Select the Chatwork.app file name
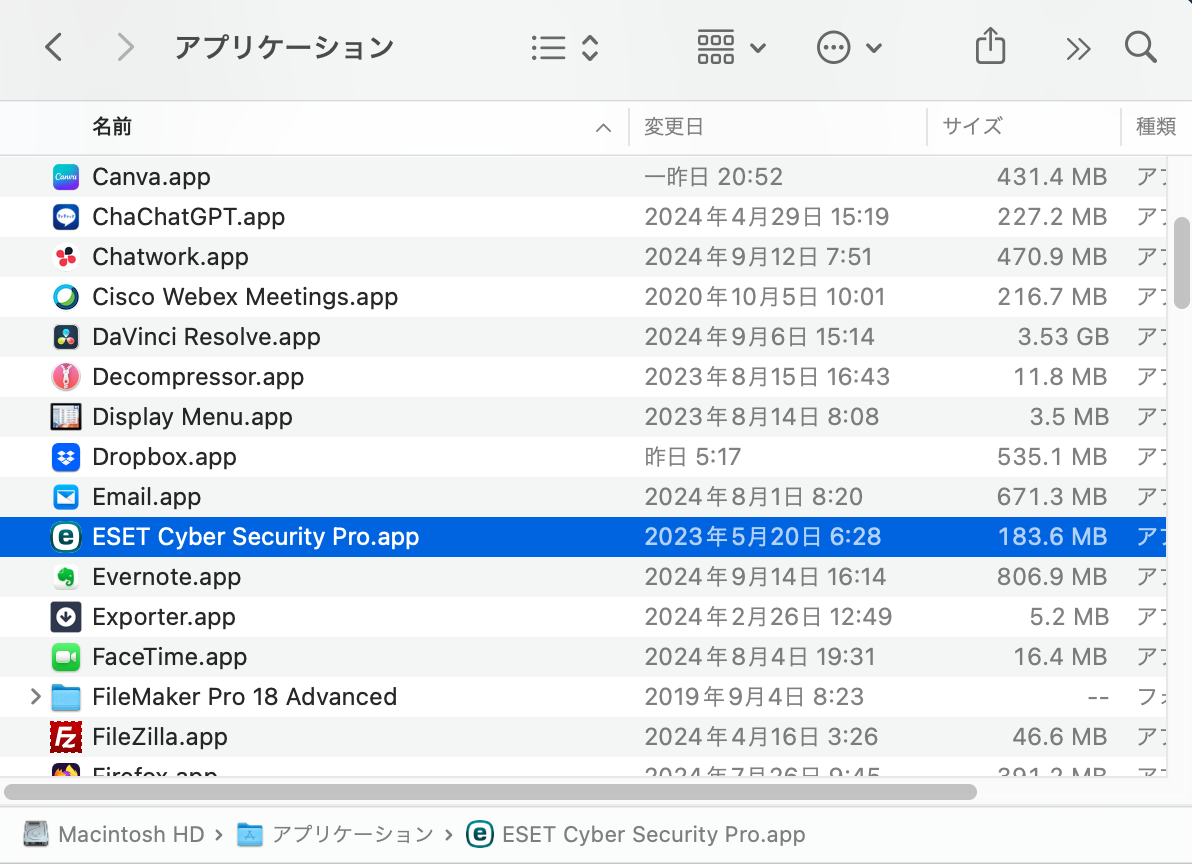 click(170, 257)
